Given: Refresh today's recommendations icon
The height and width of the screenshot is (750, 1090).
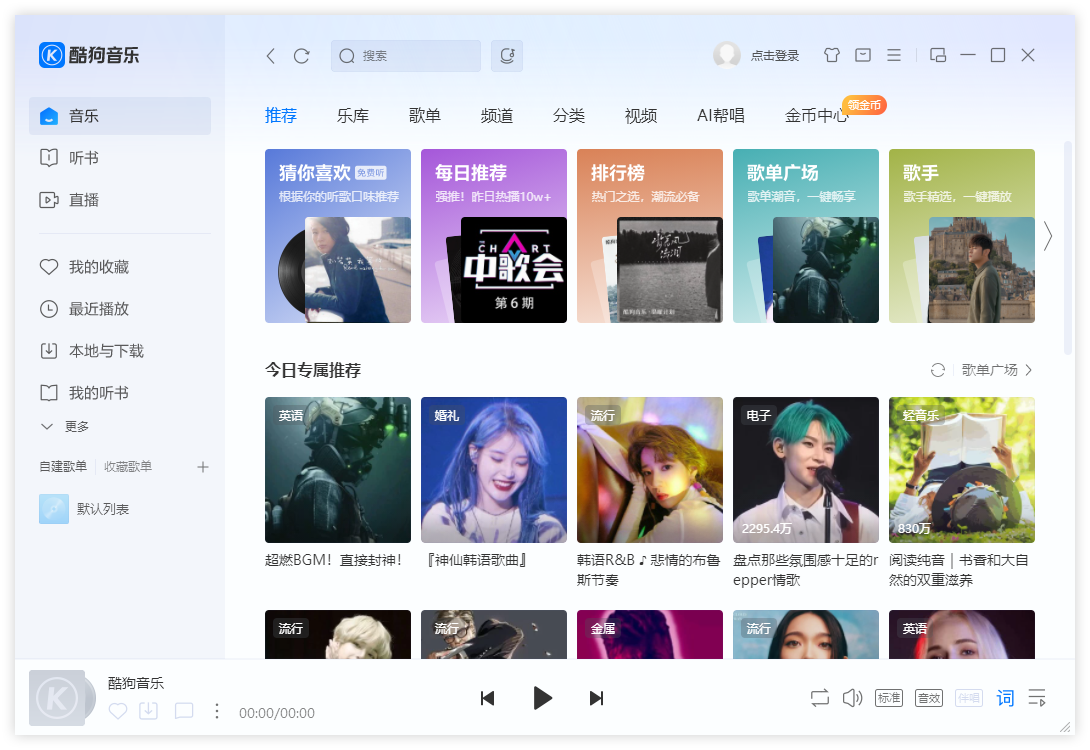Looking at the screenshot, I should 938,370.
